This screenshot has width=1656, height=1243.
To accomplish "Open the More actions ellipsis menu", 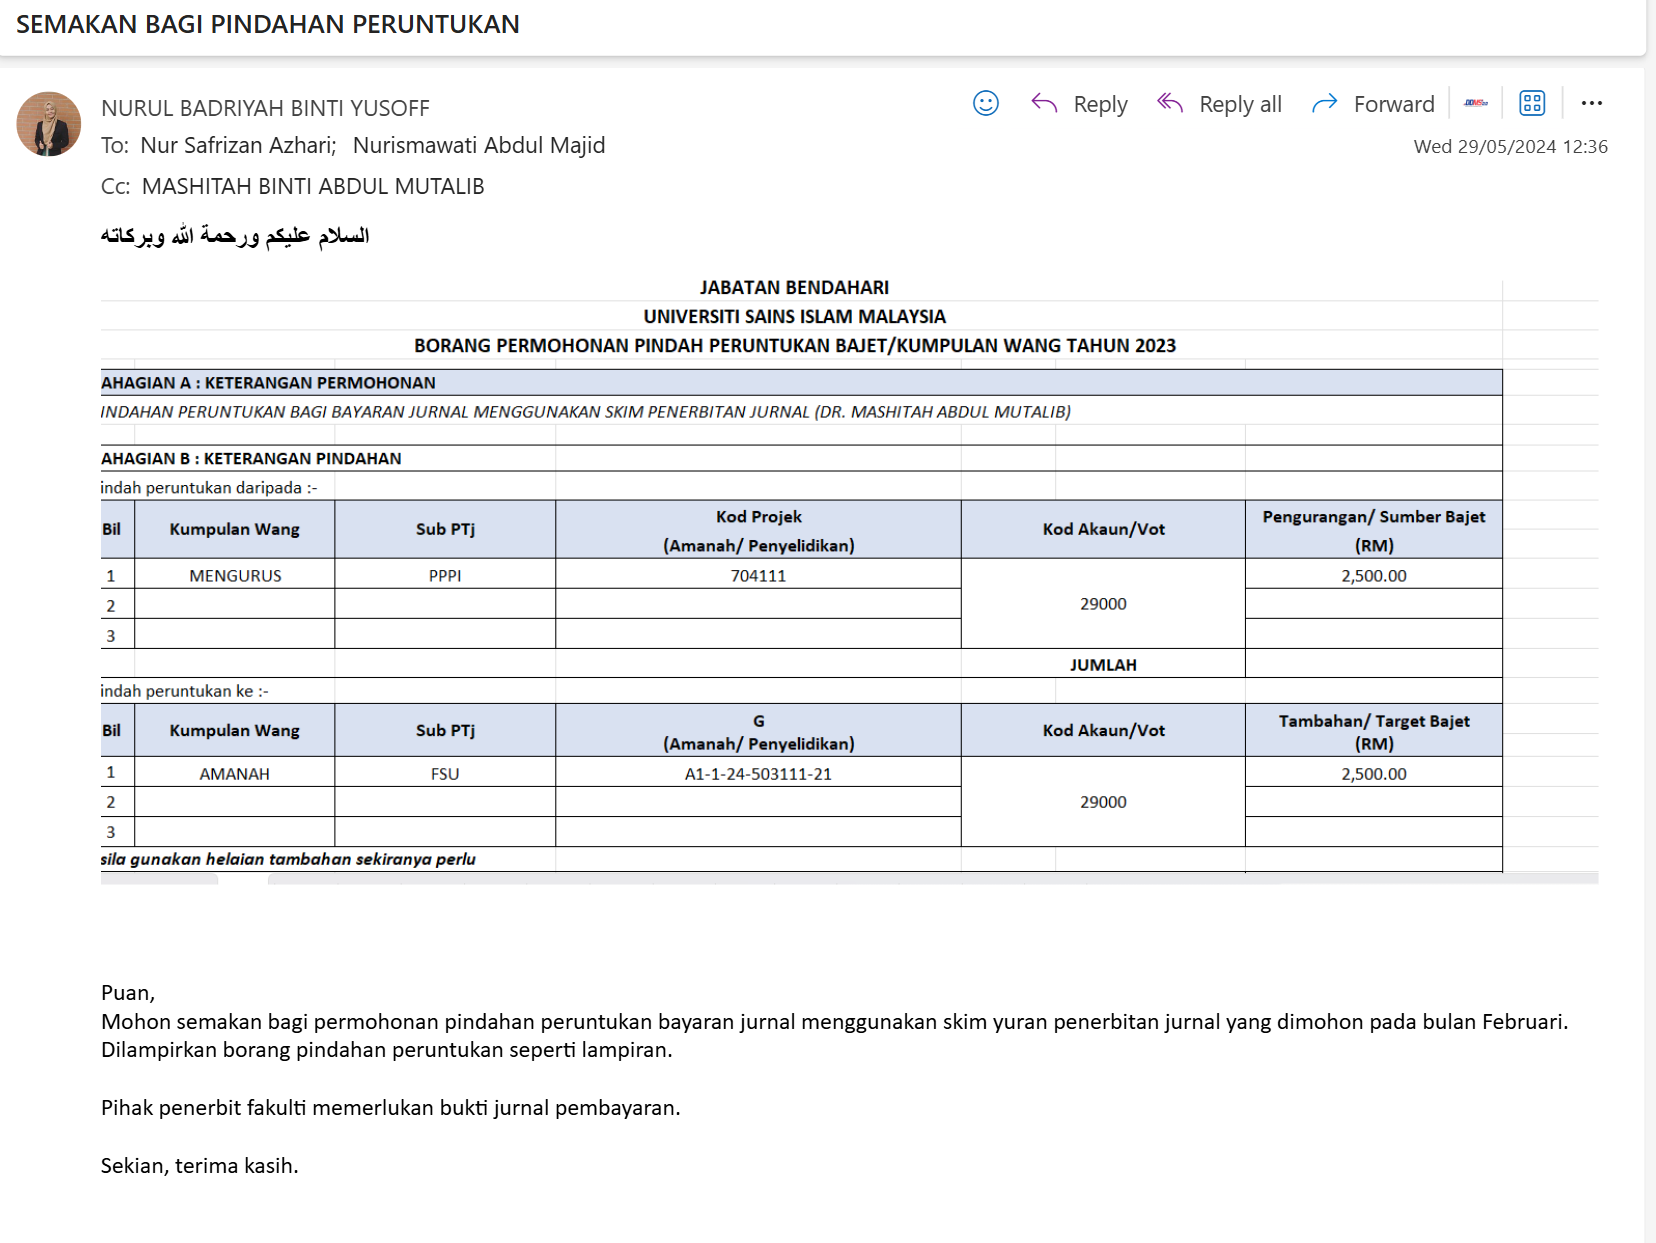I will point(1592,103).
